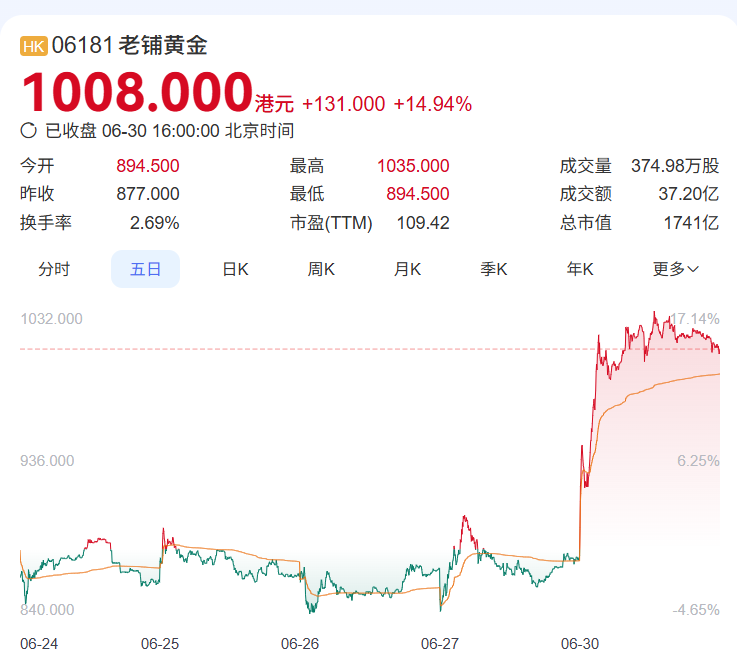
Task: Click the 06-30 date on chart axis
Action: [x=580, y=644]
